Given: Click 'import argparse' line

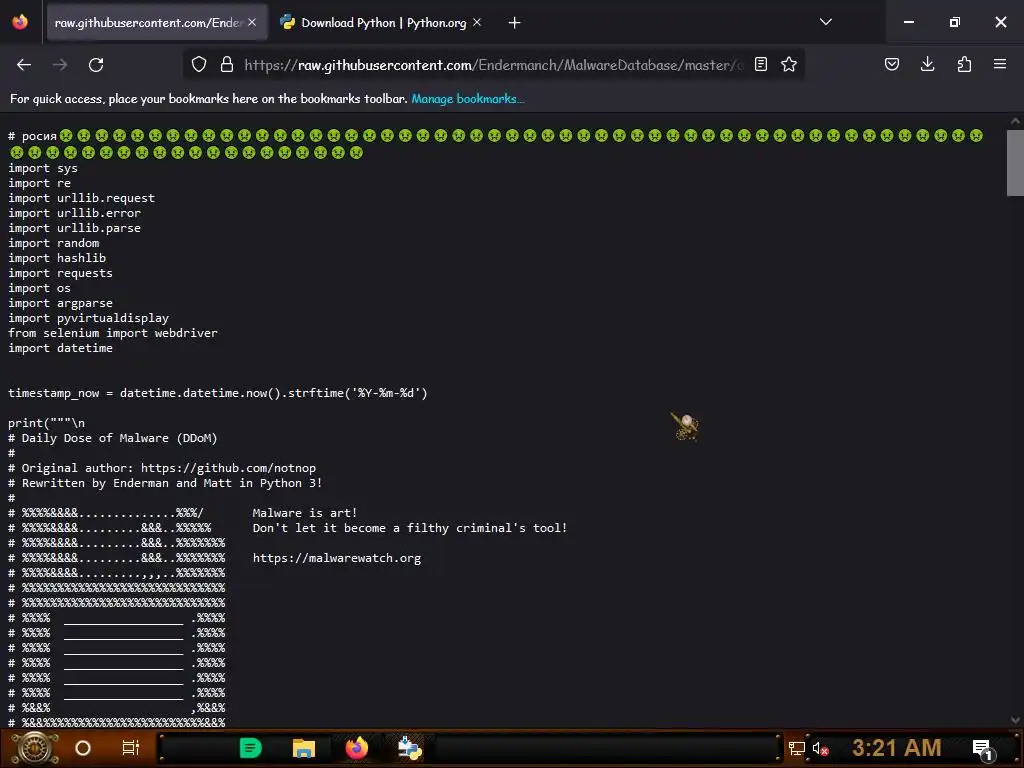Looking at the screenshot, I should pos(60,303).
